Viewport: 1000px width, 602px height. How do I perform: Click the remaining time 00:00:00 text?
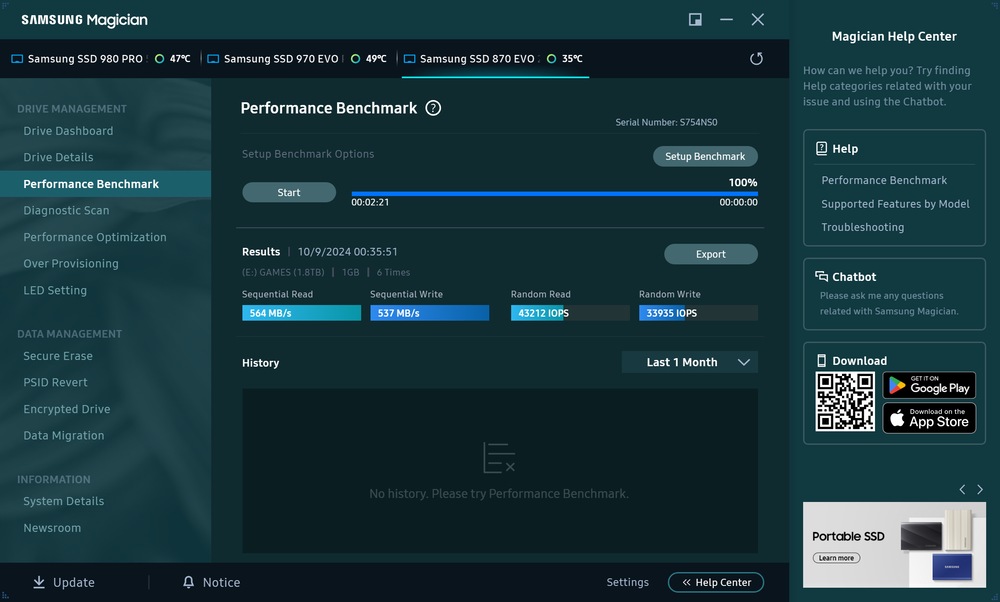(x=739, y=202)
